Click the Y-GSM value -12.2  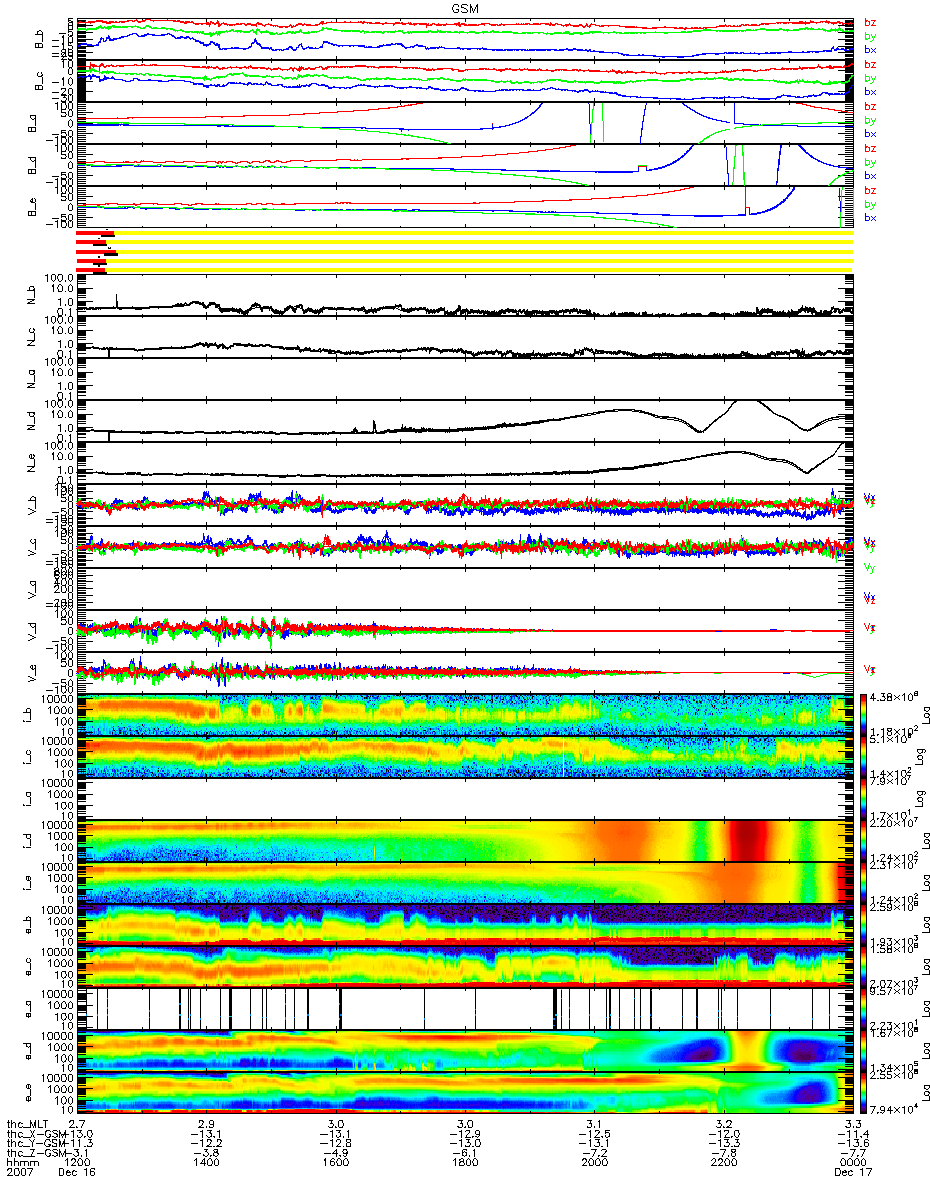(x=206, y=1143)
